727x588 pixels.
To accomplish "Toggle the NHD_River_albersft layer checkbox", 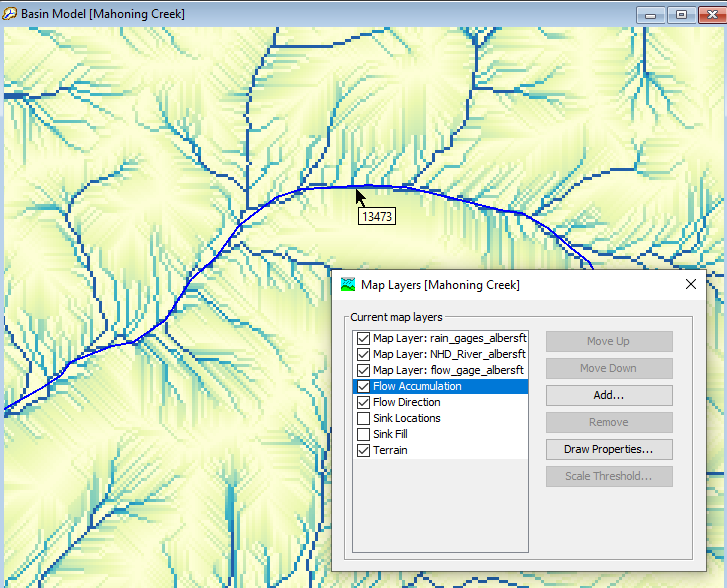I will 364,354.
